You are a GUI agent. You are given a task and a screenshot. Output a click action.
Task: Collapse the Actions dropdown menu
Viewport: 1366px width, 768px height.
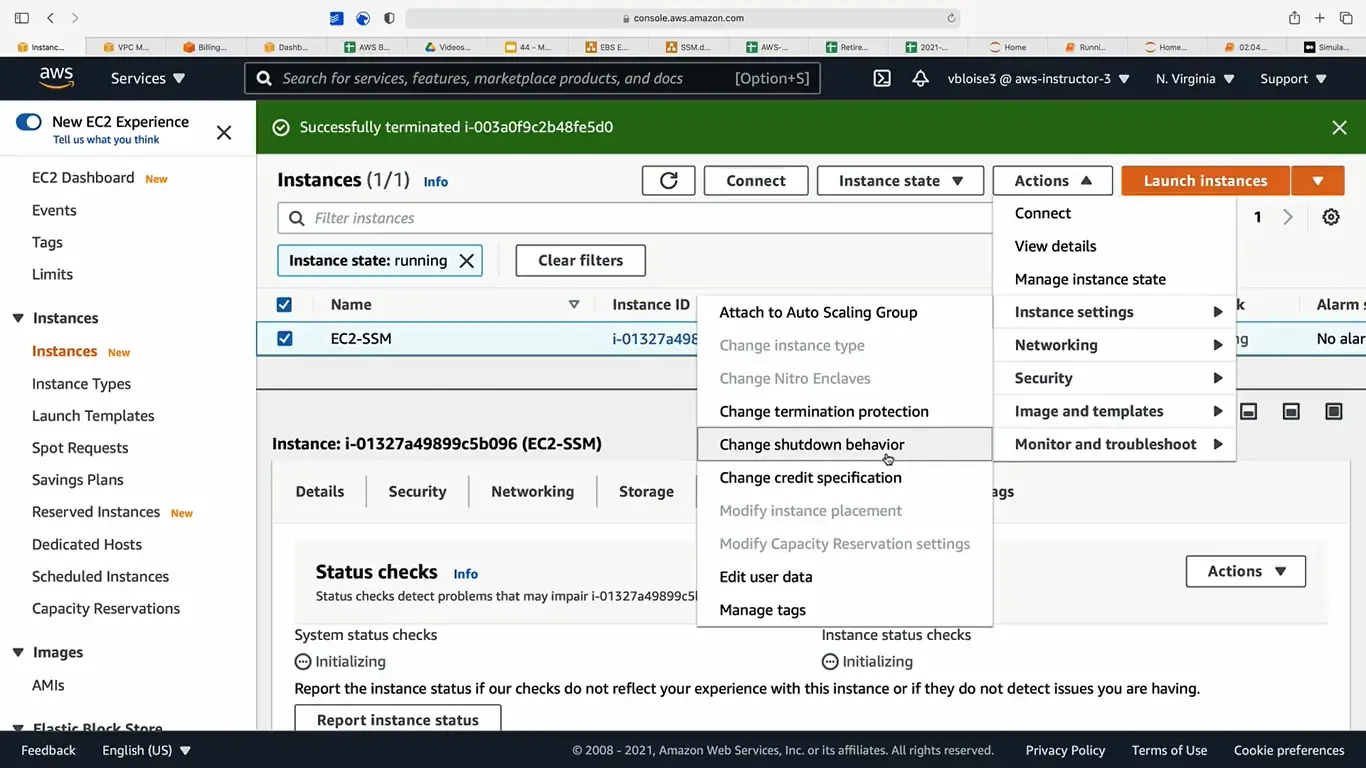pos(1052,181)
